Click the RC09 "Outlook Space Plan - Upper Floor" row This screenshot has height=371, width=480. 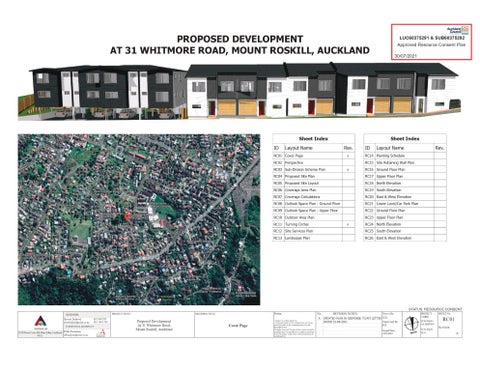point(314,211)
